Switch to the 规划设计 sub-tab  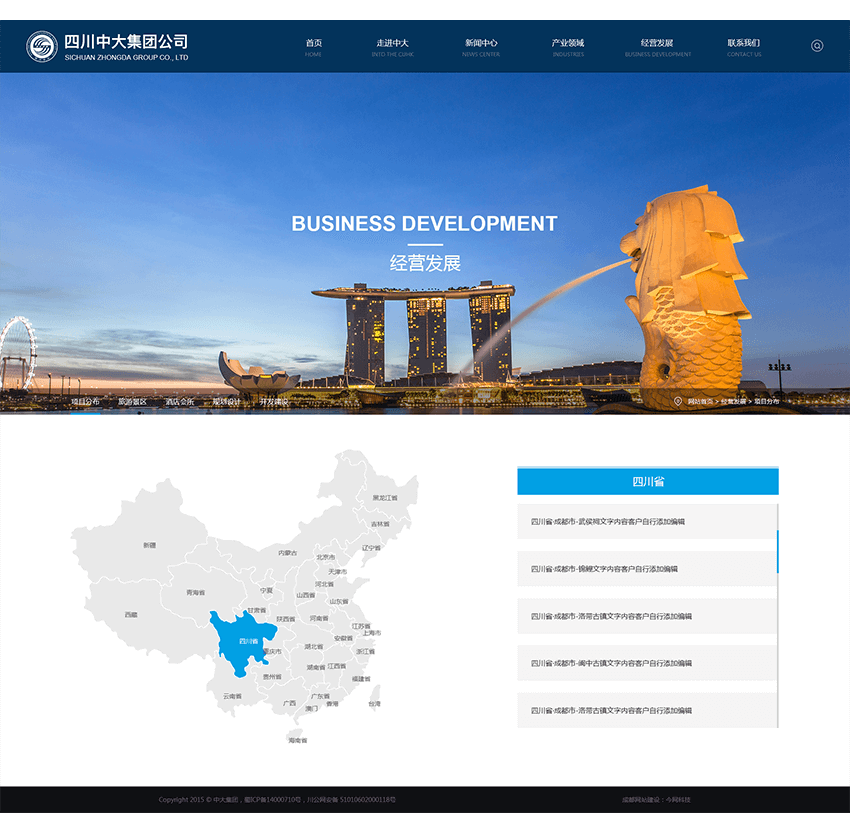pyautogui.click(x=226, y=402)
